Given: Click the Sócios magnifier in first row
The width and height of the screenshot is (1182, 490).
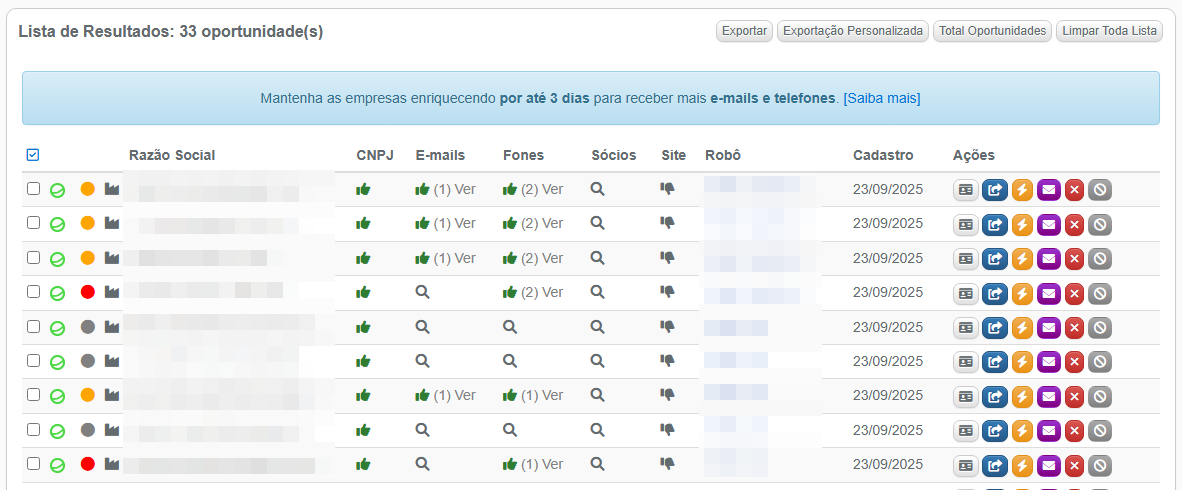Looking at the screenshot, I should (597, 189).
